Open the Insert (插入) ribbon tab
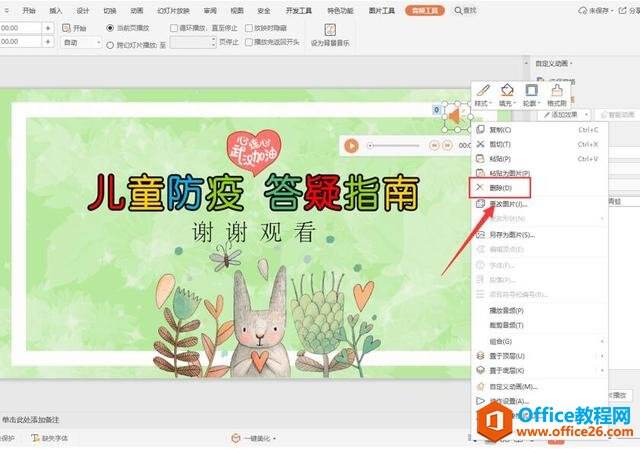Screen dimensions: 640x449 click(x=56, y=11)
